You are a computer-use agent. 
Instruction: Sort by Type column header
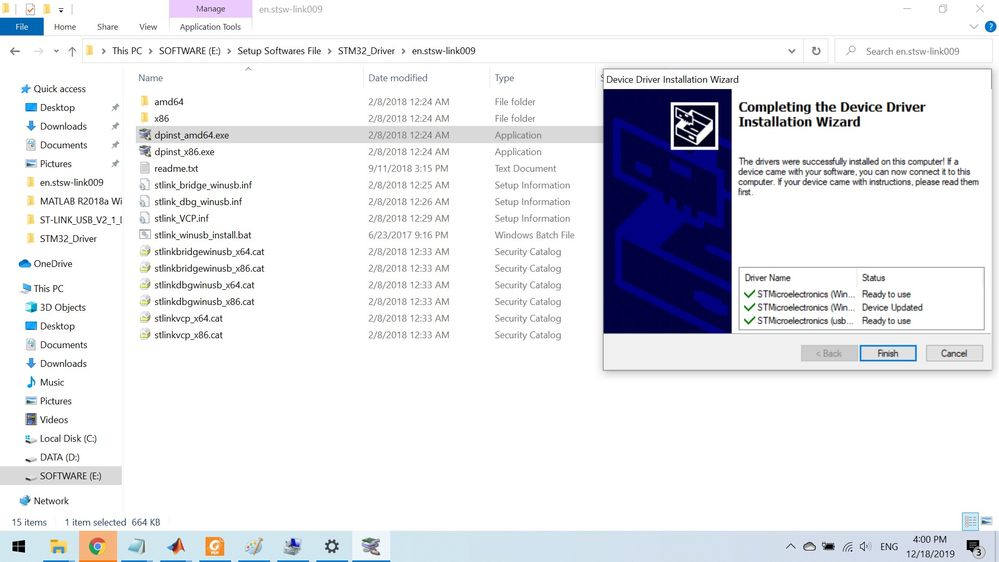504,78
